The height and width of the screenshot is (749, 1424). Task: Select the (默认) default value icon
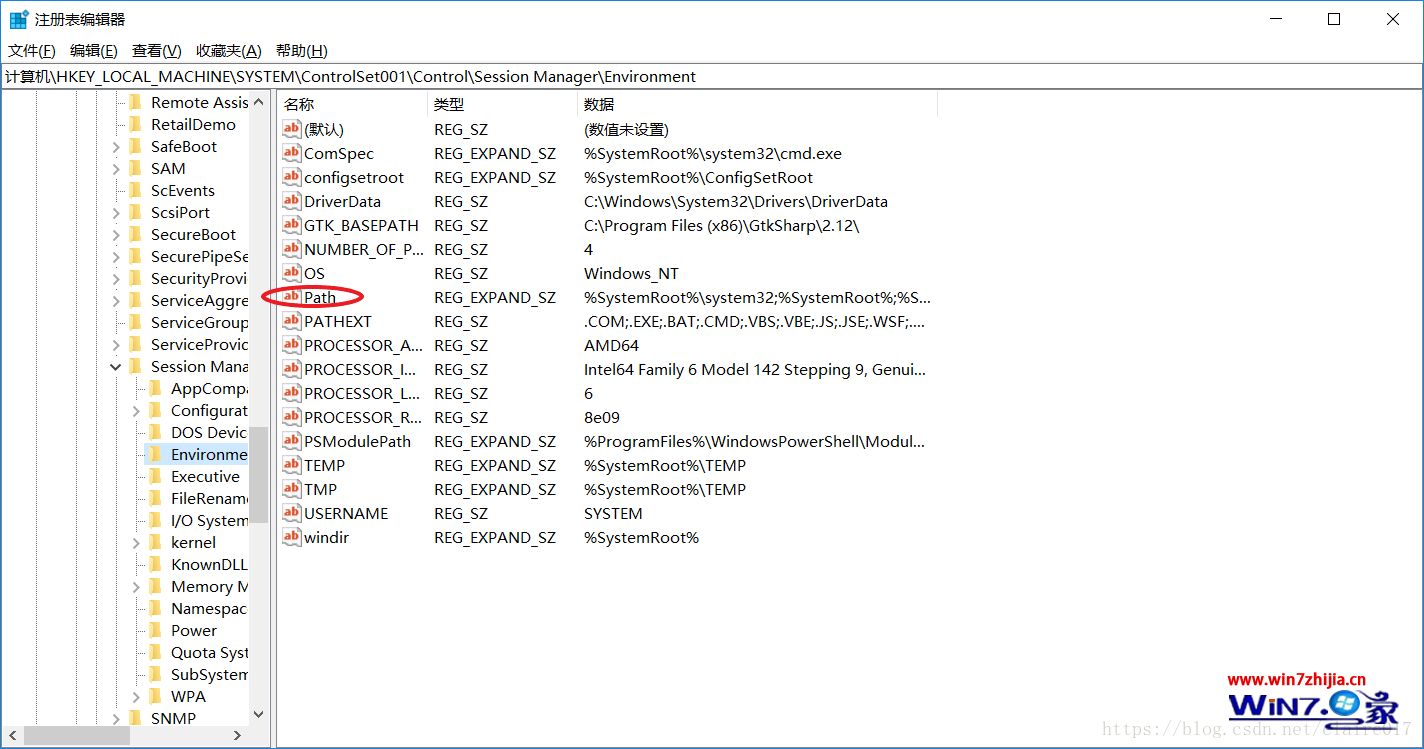[x=291, y=129]
